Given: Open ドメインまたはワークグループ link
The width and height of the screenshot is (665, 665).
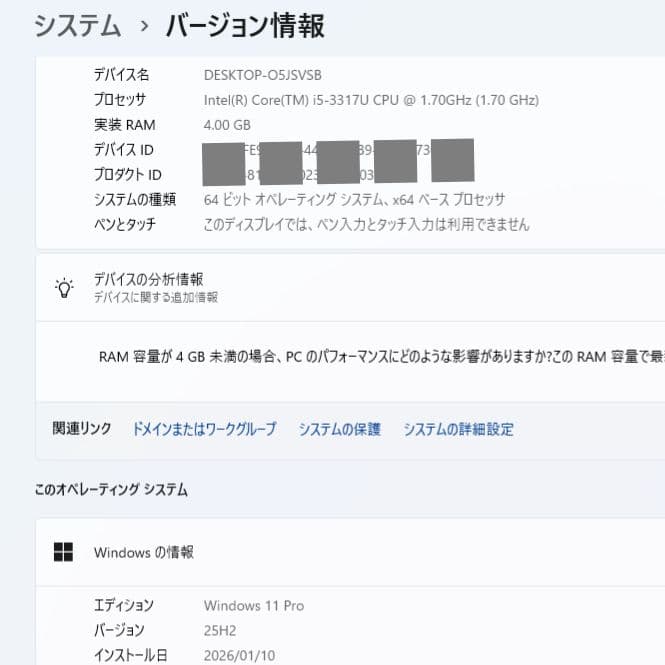Looking at the screenshot, I should [x=204, y=429].
